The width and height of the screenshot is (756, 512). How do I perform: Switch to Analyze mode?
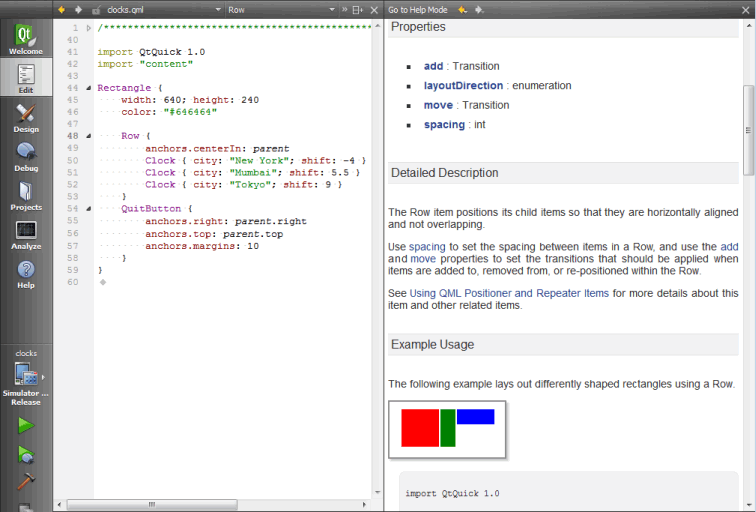(25, 235)
